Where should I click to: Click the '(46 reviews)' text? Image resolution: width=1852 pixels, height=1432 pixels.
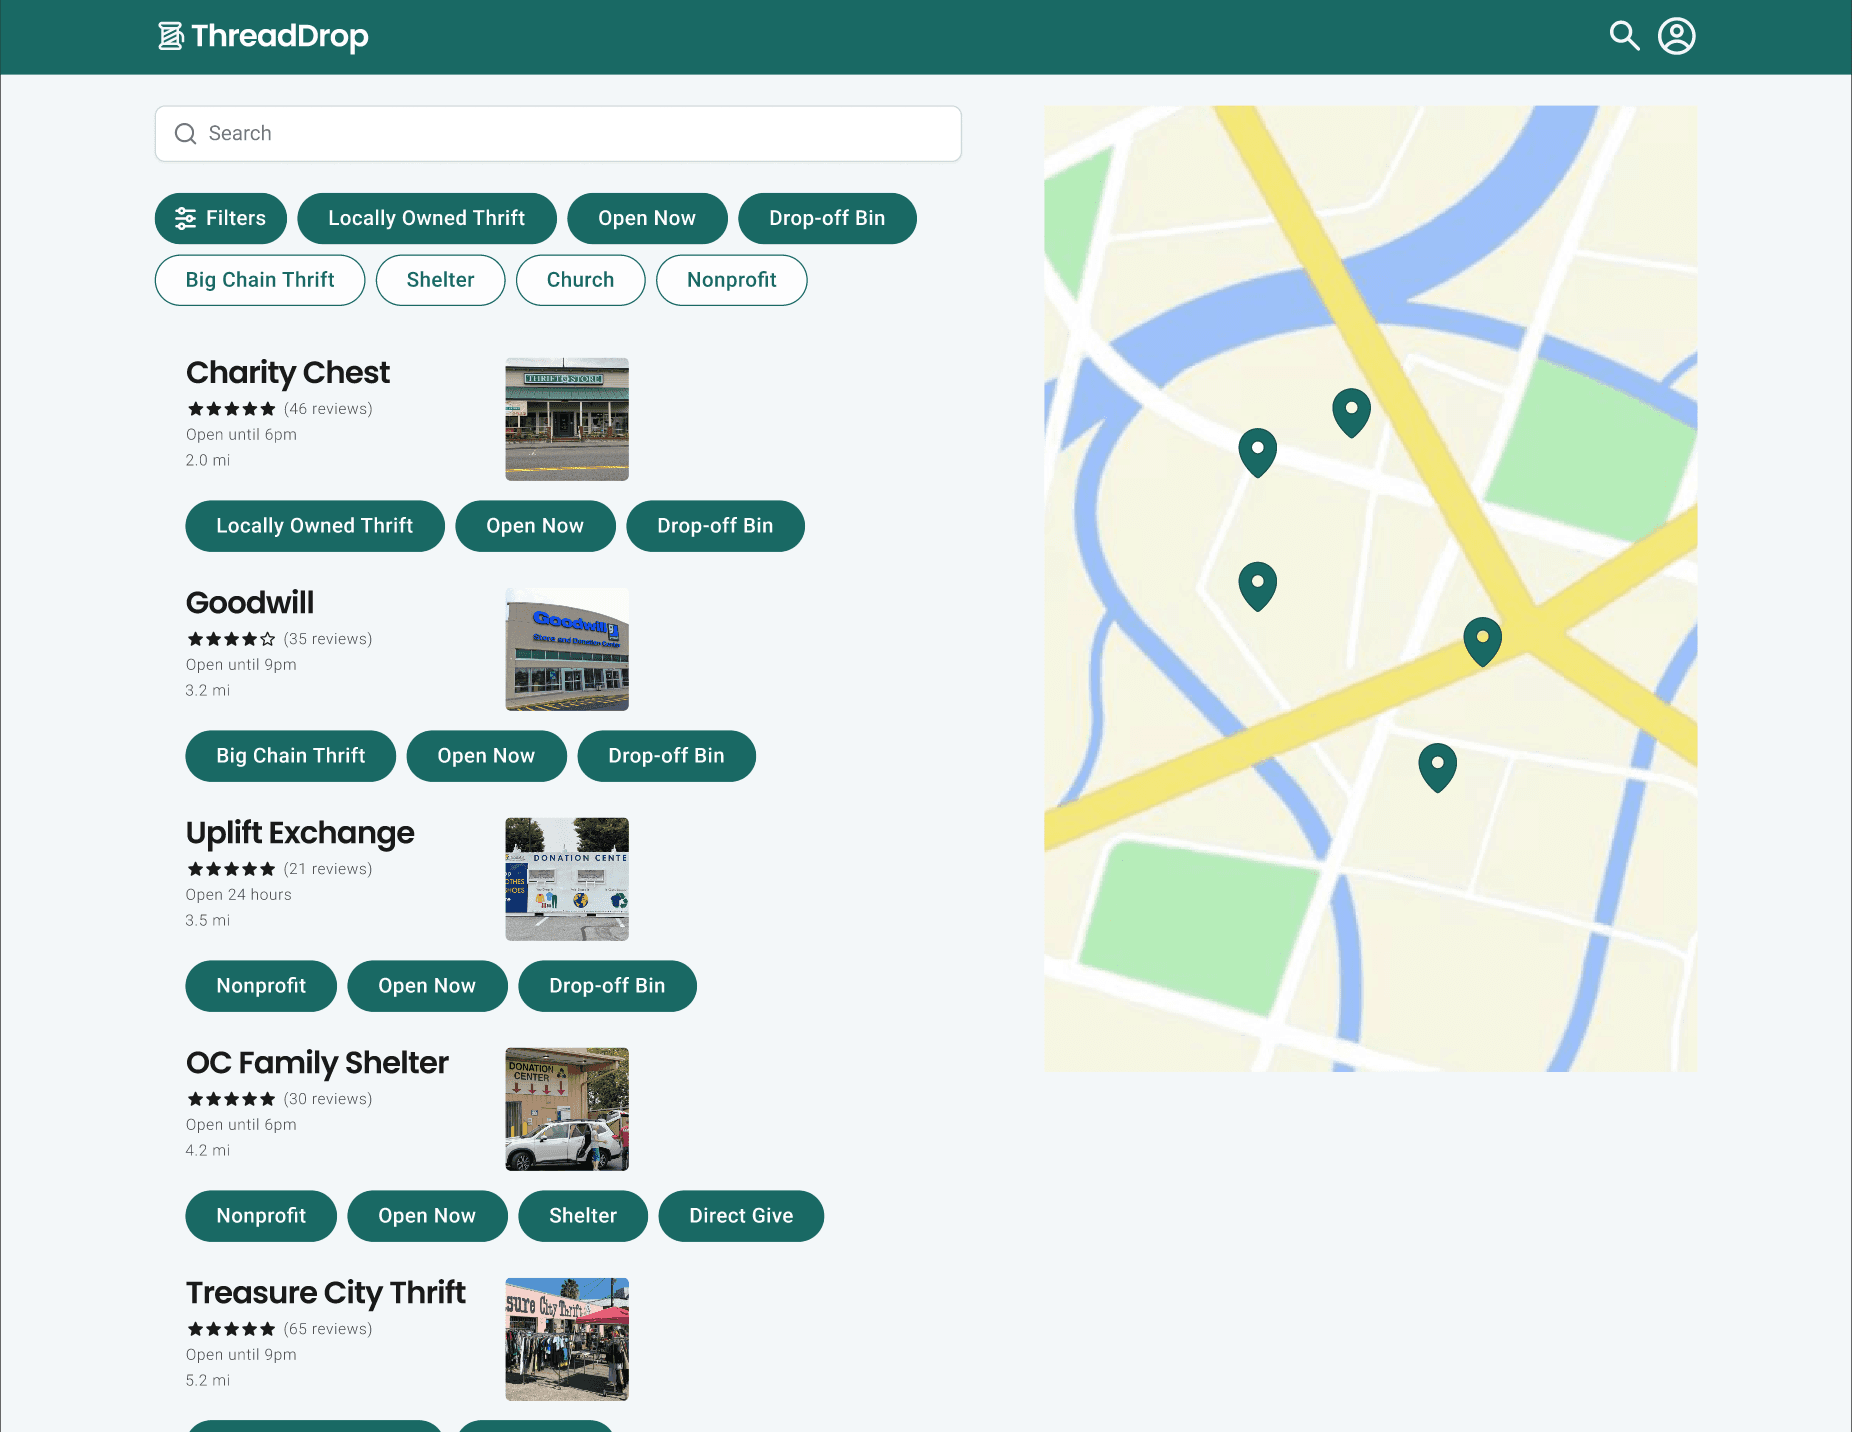click(x=328, y=409)
